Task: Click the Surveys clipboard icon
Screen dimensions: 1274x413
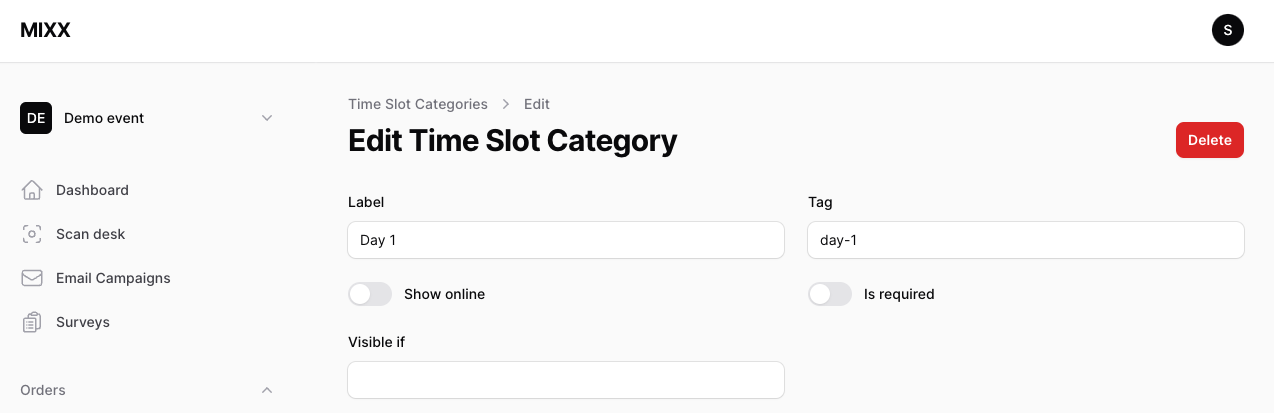Action: pyautogui.click(x=32, y=322)
